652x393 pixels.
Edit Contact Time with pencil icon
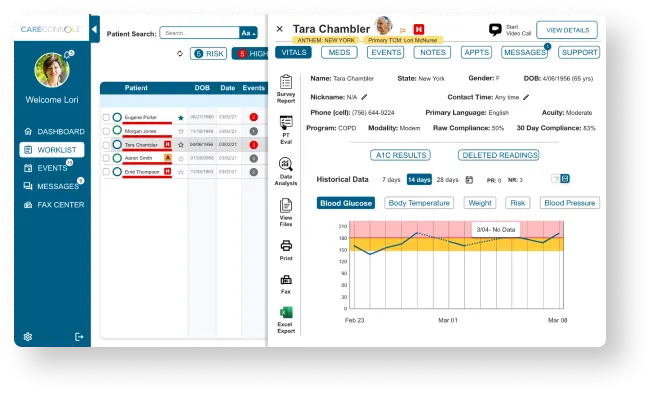coord(526,97)
